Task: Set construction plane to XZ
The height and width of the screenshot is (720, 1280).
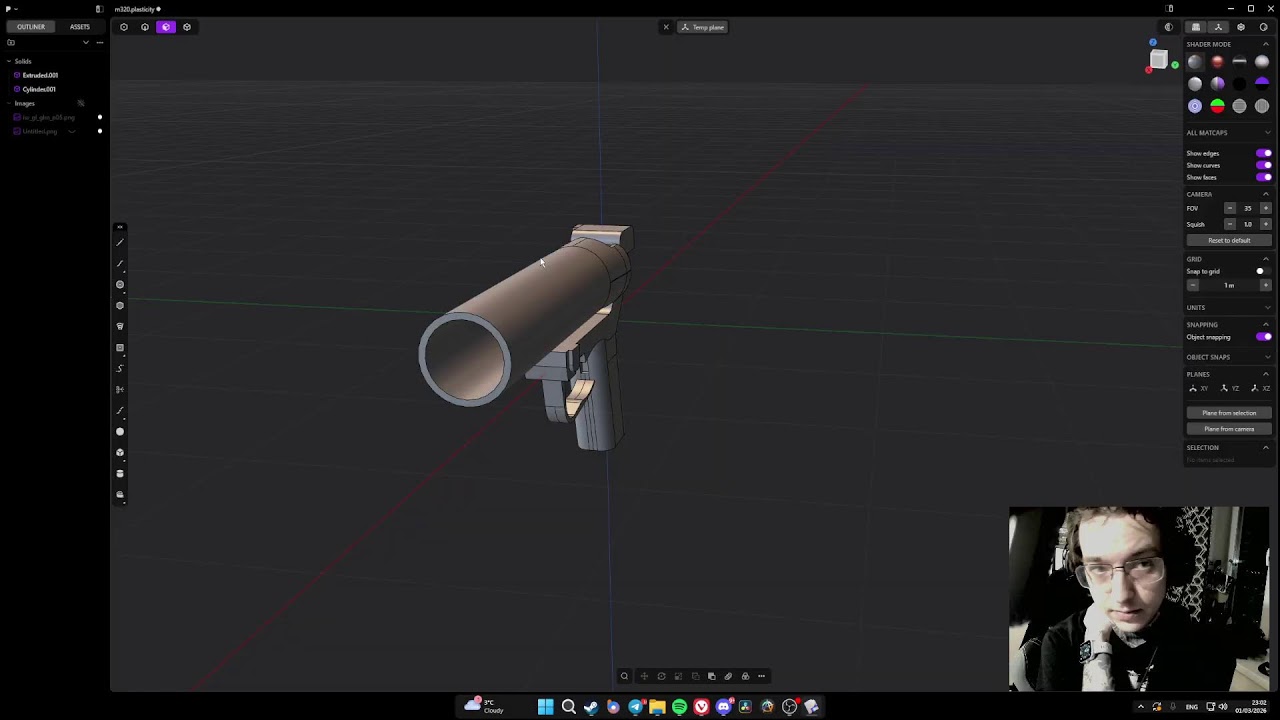Action: [x=1260, y=388]
